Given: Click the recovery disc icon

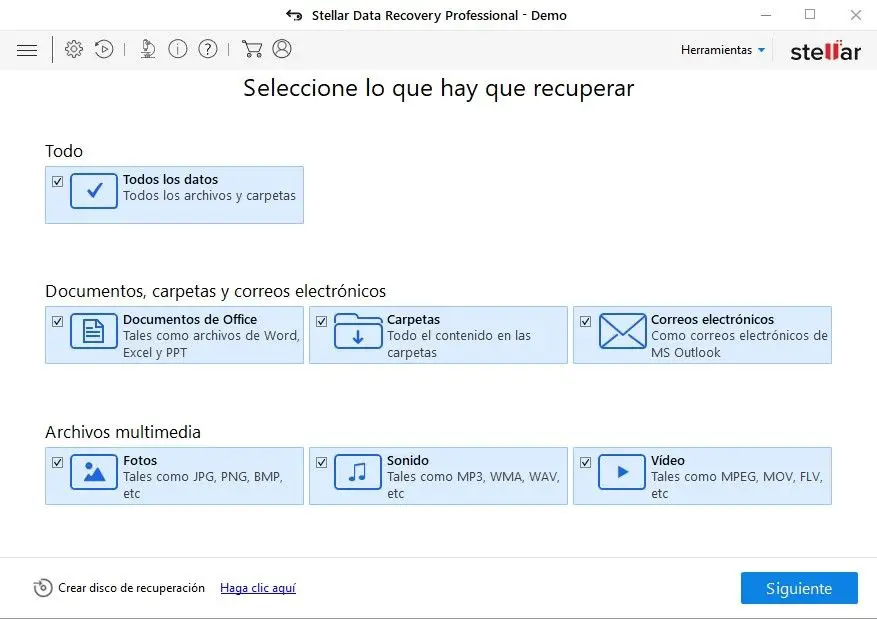Looking at the screenshot, I should tap(43, 588).
